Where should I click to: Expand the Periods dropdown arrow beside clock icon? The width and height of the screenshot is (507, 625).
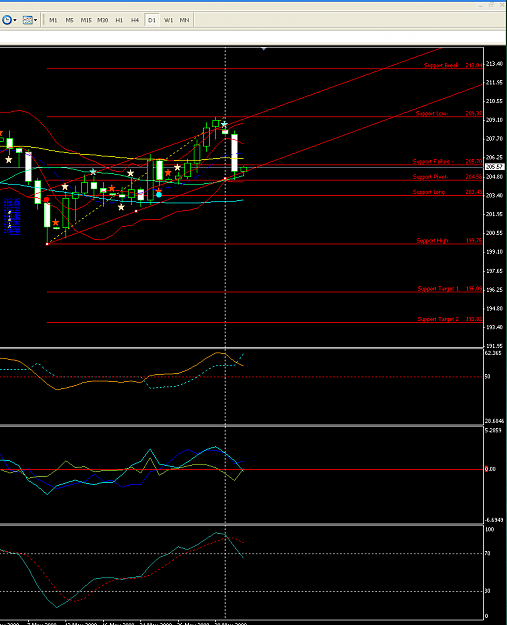point(15,20)
